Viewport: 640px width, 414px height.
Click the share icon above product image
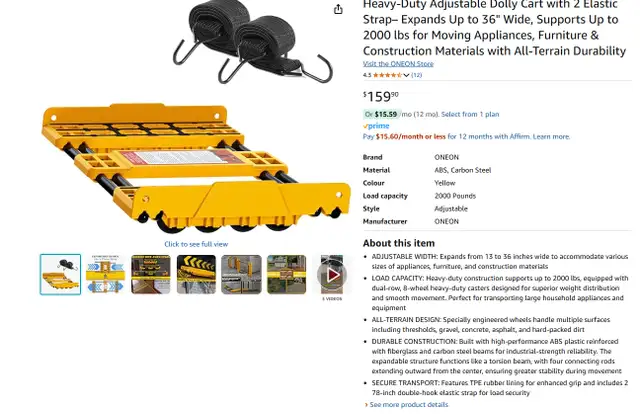tap(338, 9)
